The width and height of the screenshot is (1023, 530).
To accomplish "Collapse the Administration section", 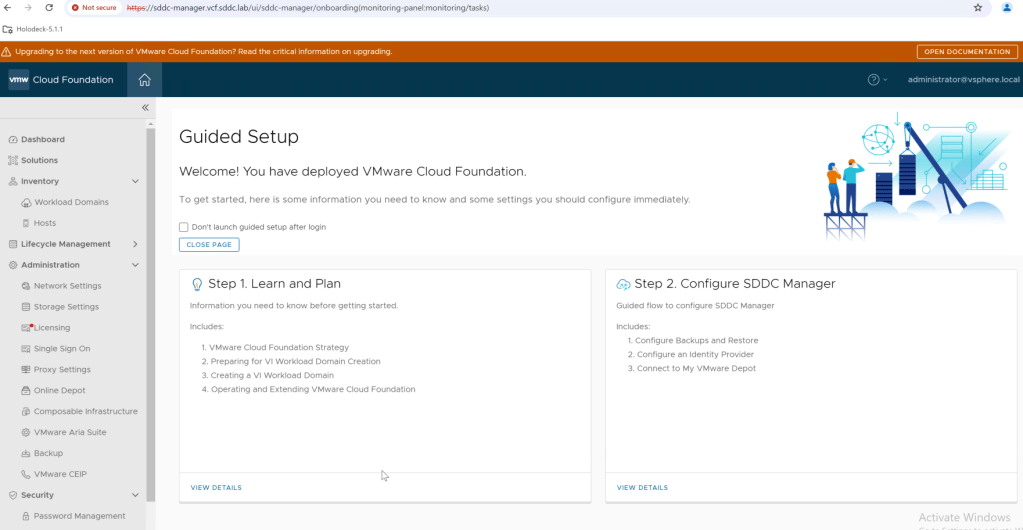I will point(135,265).
